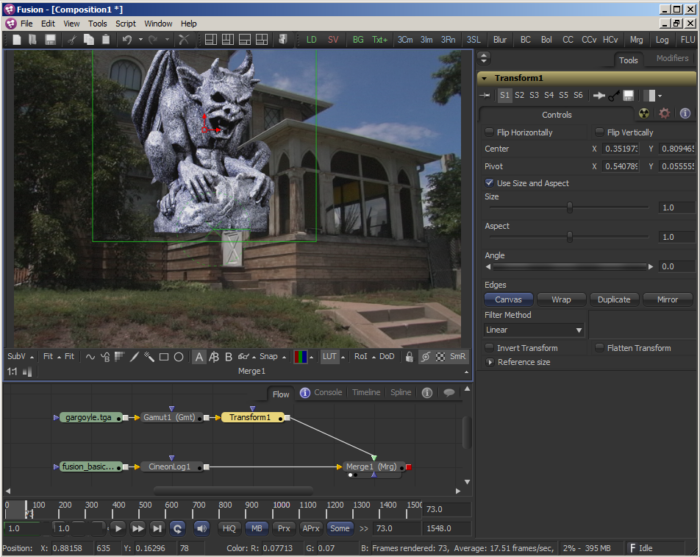Open the radiation-symbol tab in Transform1 controls

[644, 113]
